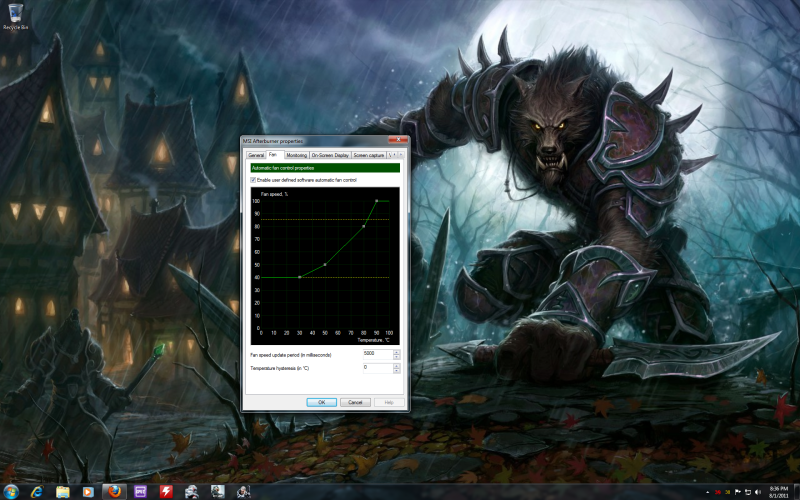Open the Screen capture tab
Viewport: 800px width, 500px height.
click(369, 155)
